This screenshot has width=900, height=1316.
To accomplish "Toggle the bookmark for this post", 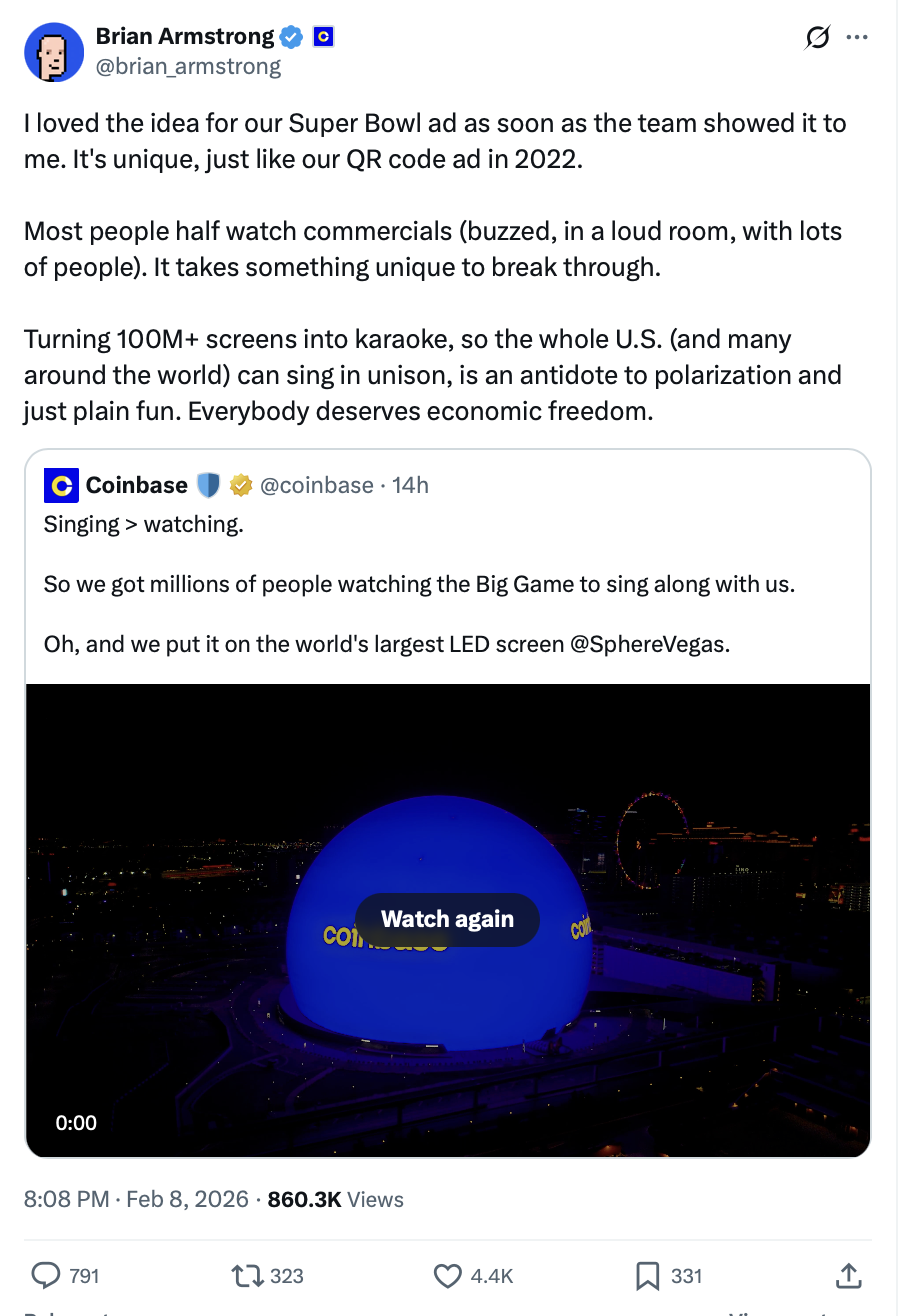I will click(x=647, y=1275).
